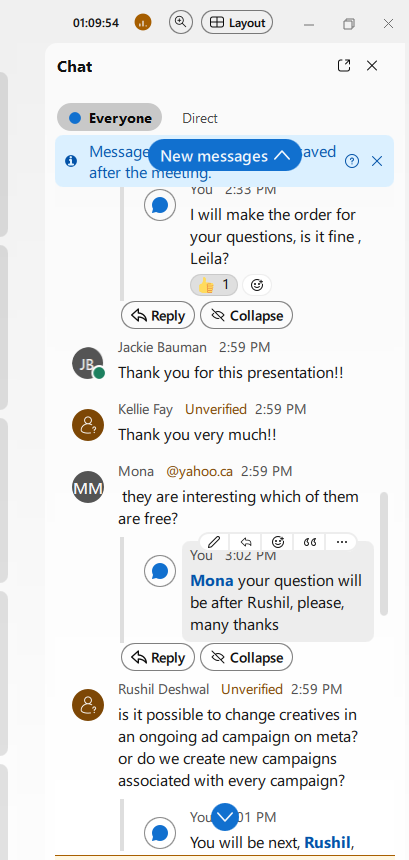Pop out the chat panel
This screenshot has height=860, width=409.
click(344, 66)
